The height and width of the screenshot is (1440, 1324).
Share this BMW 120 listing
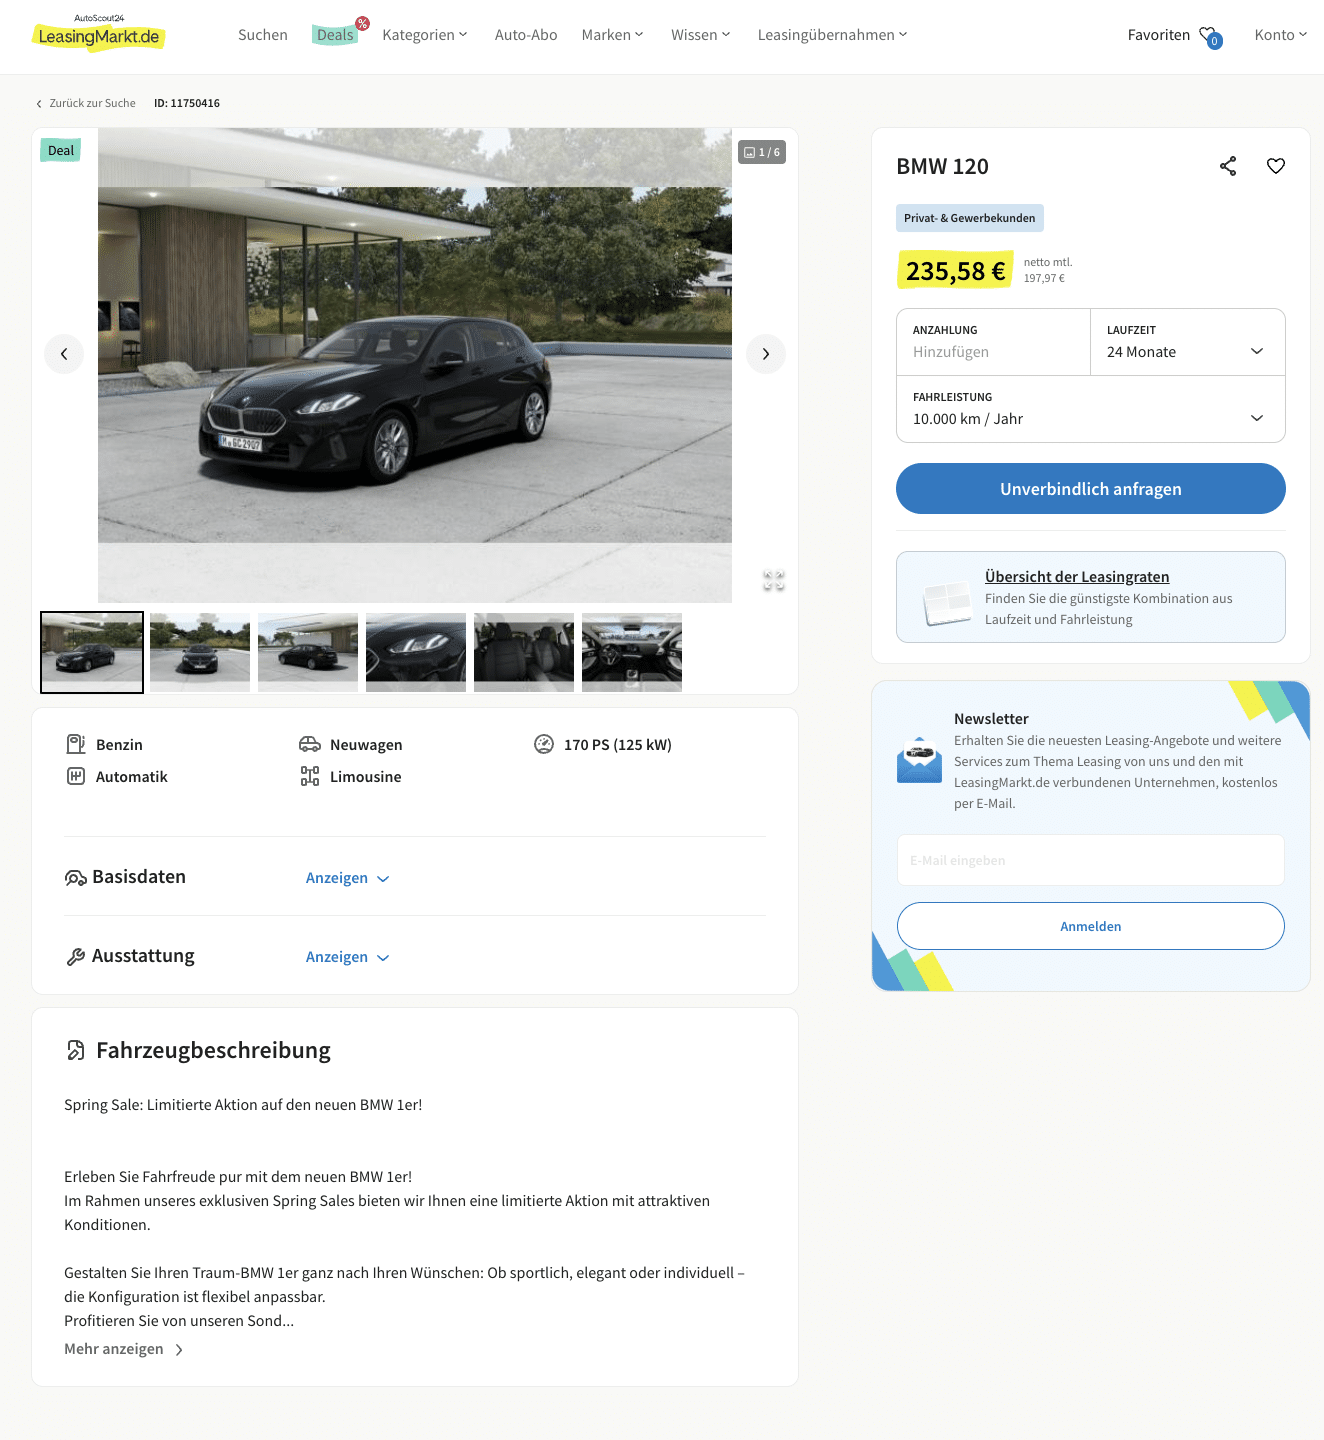[1228, 166]
